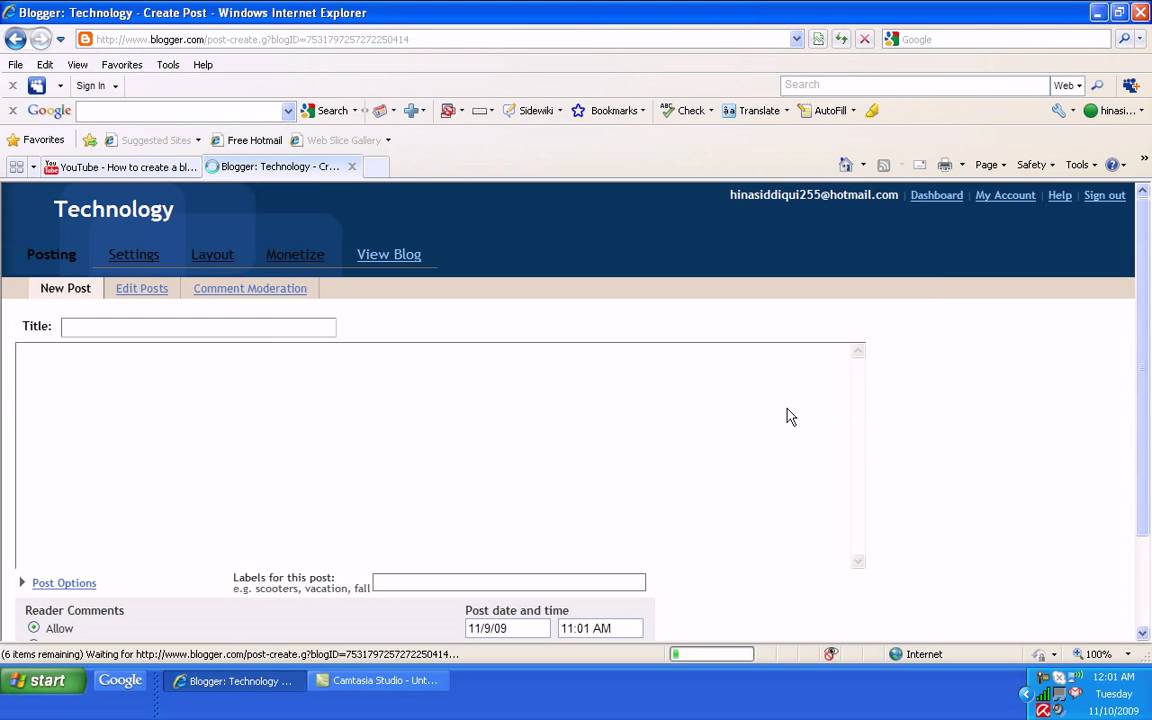Click the Windows Start button

coord(43,680)
